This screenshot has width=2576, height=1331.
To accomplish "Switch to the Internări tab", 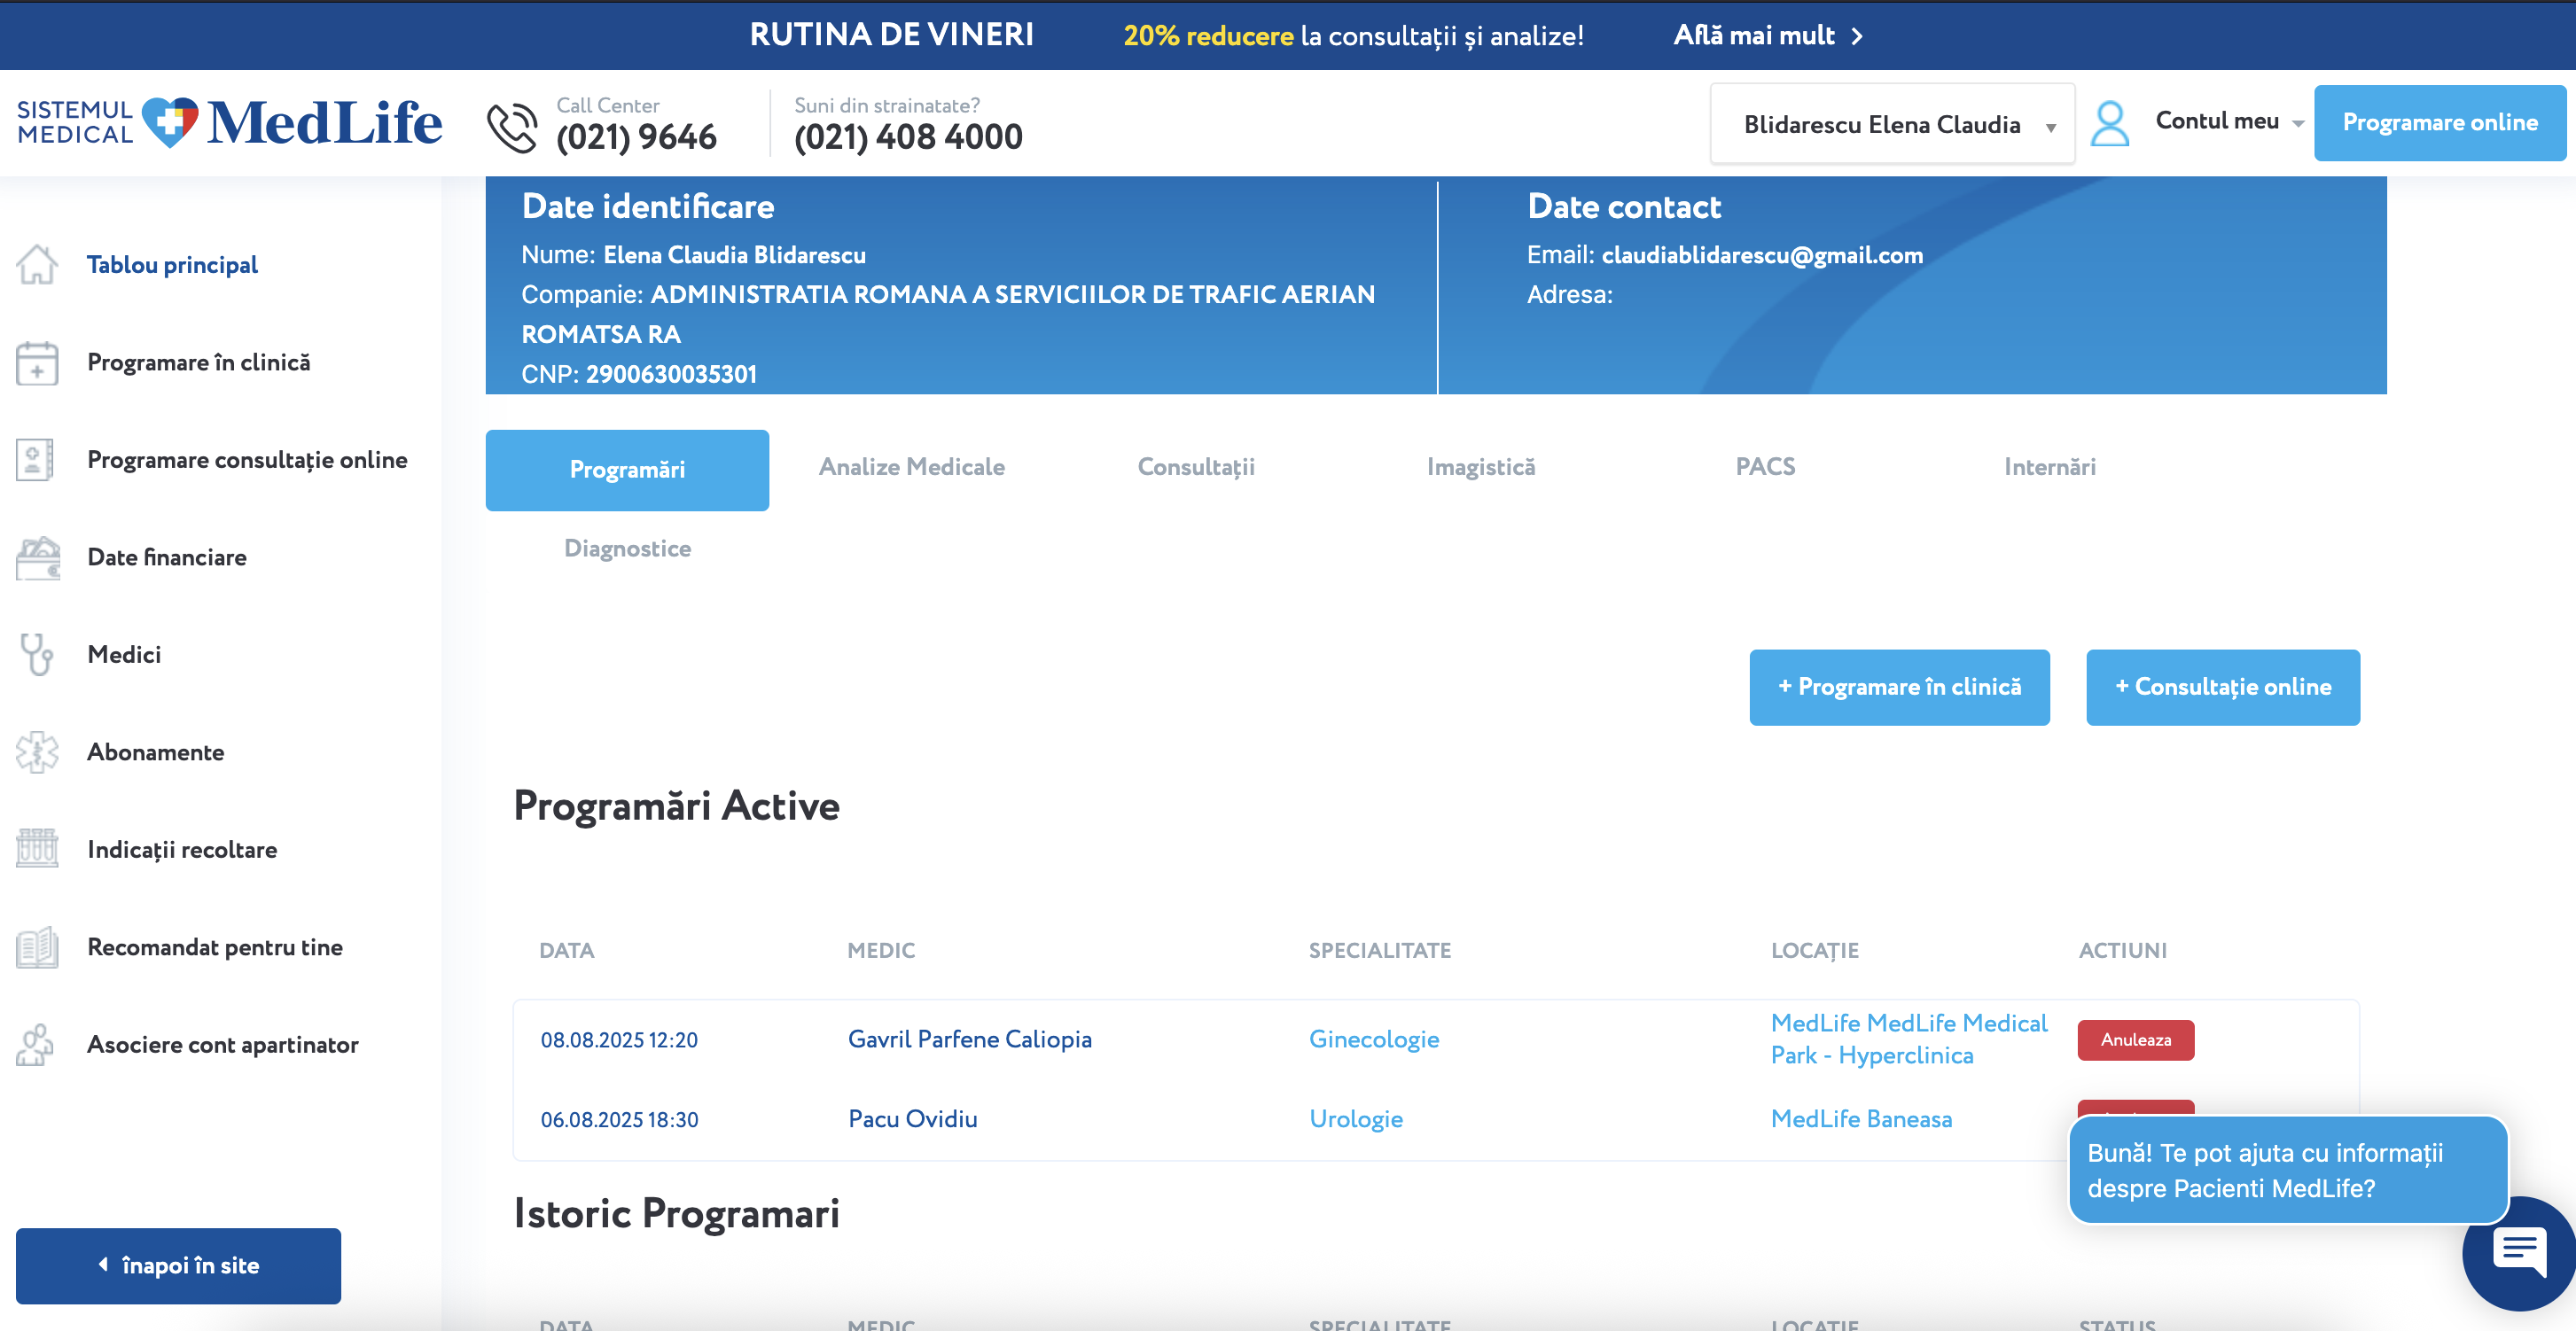I will [x=2049, y=467].
